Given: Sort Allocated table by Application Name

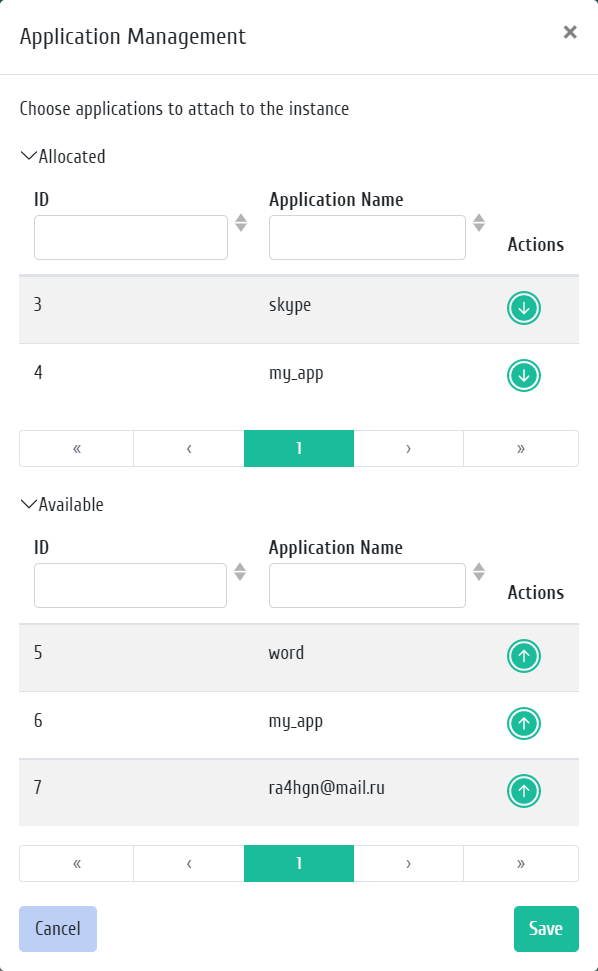Looking at the screenshot, I should pyautogui.click(x=479, y=223).
